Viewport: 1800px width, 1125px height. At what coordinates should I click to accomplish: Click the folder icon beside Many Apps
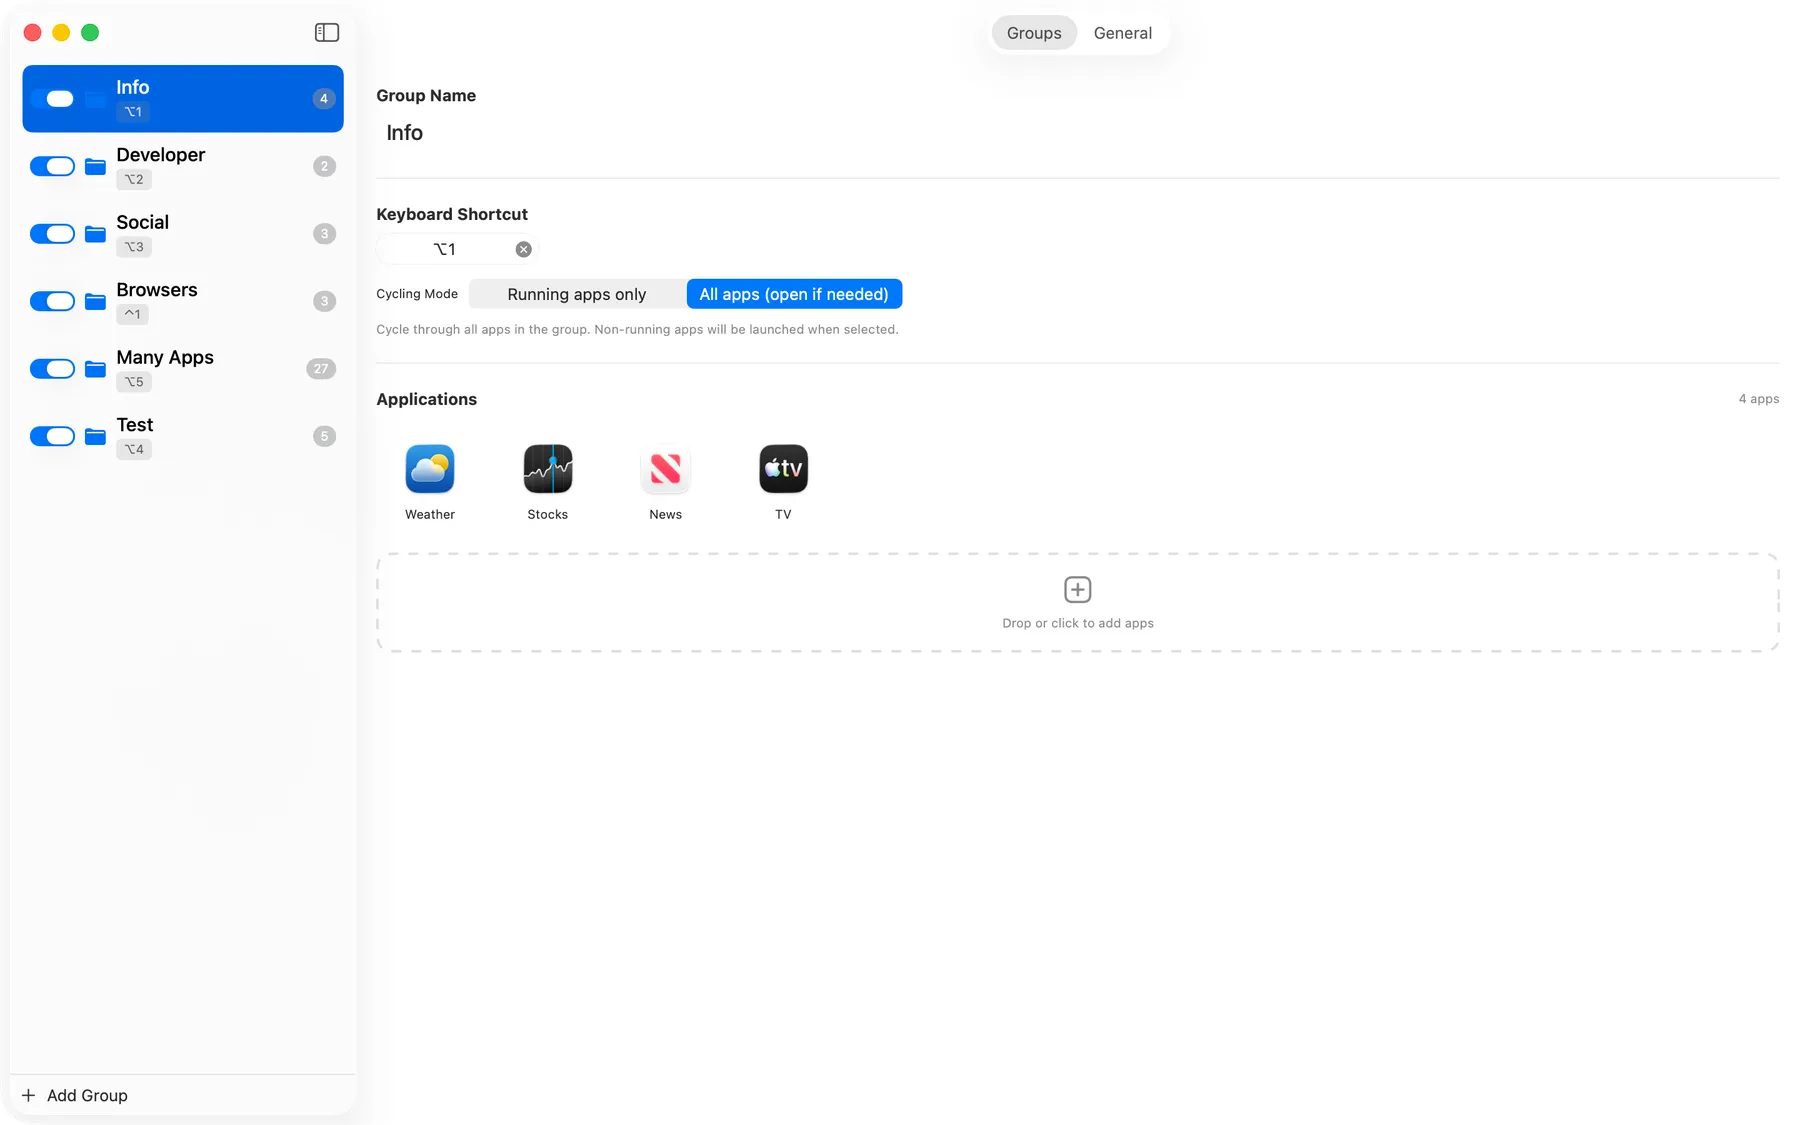[x=95, y=369]
